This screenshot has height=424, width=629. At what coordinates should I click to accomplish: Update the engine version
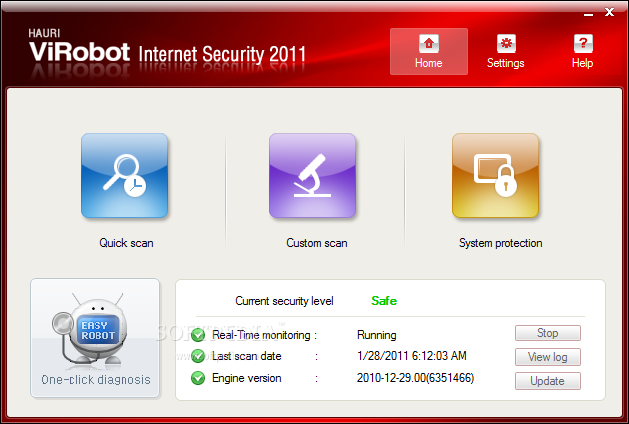[548, 381]
